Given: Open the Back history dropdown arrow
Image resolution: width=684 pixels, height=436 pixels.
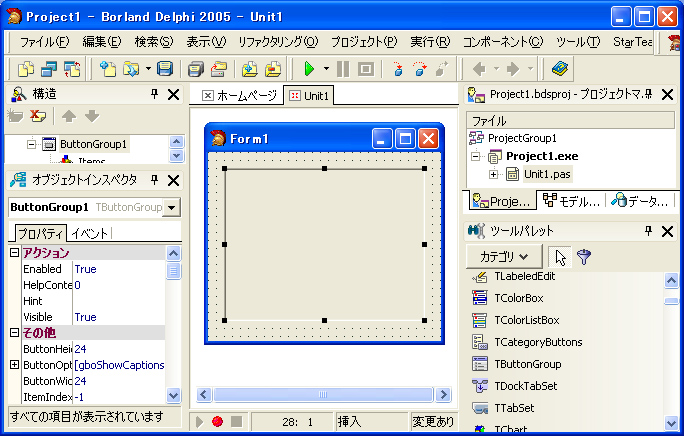Looking at the screenshot, I should [496, 69].
